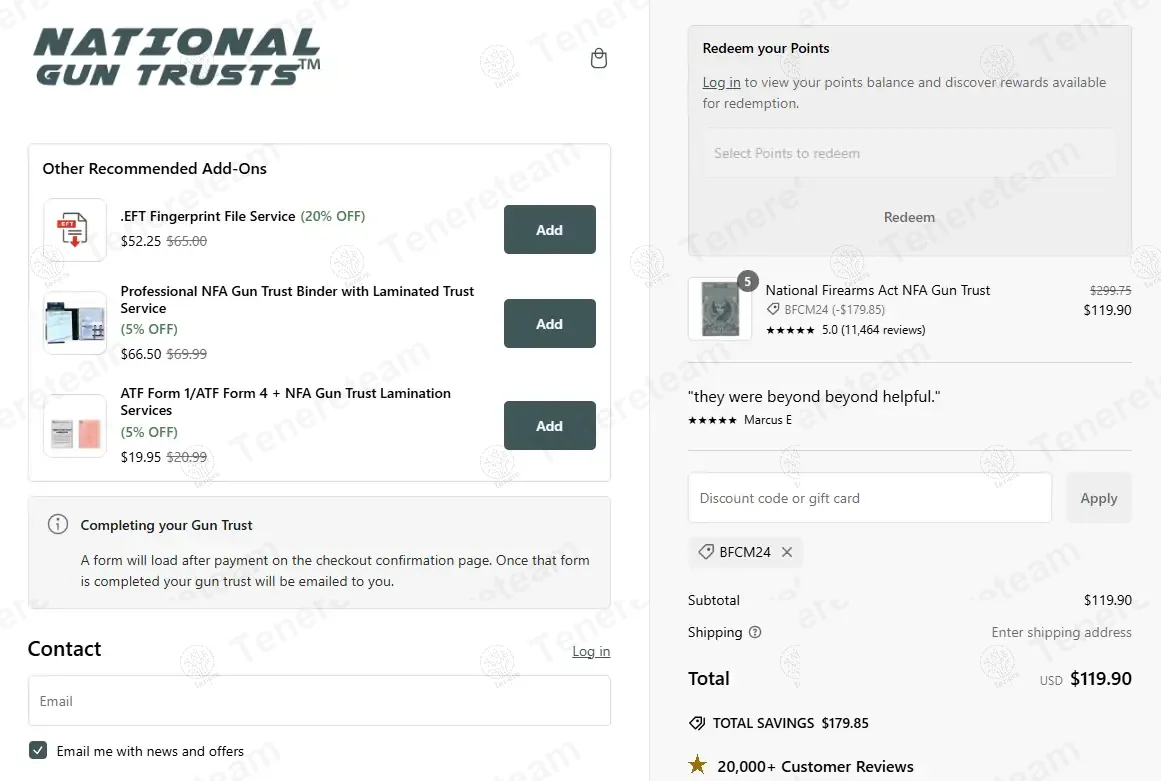This screenshot has width=1161, height=781.
Task: Click the National Gun Trusts logo
Action: 177,56
